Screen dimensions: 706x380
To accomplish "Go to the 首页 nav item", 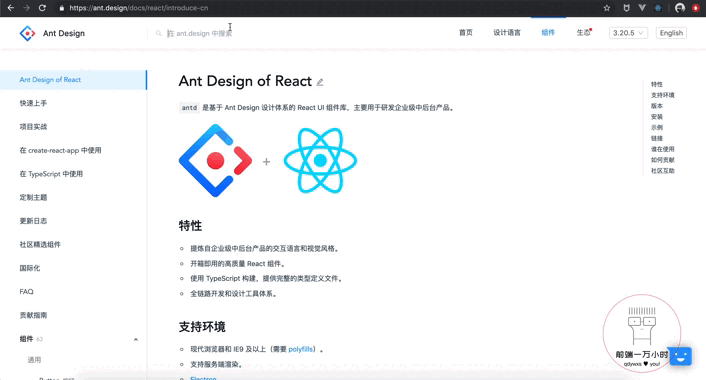I will tap(466, 32).
